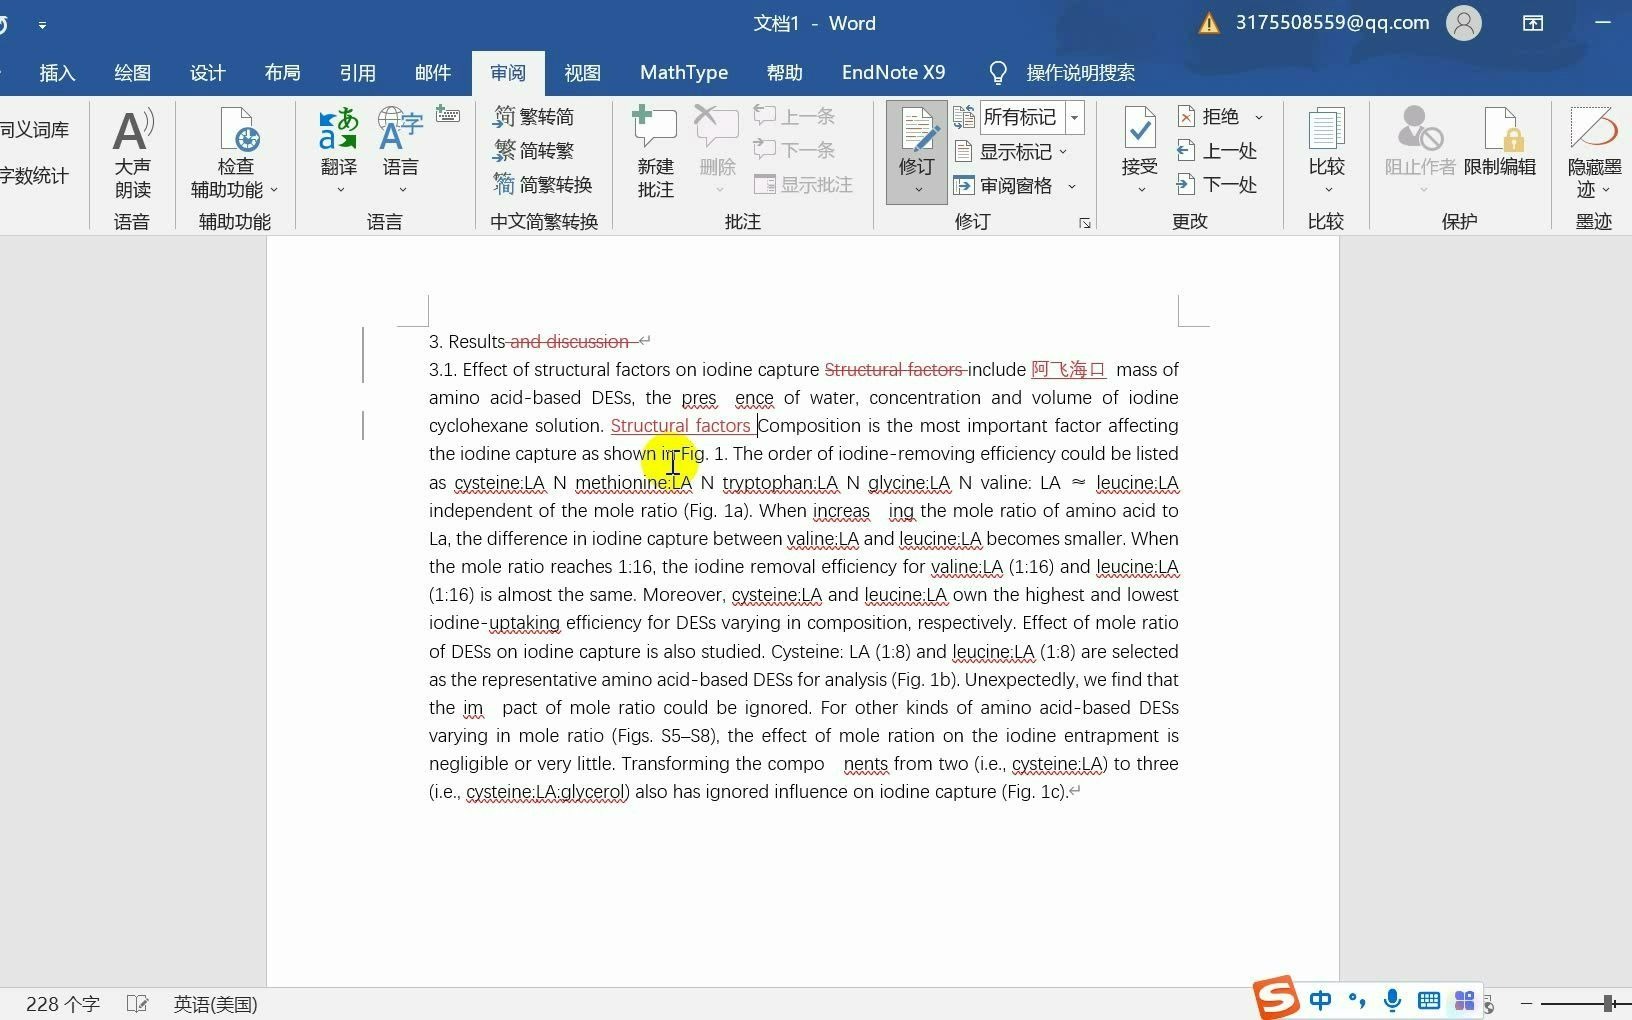This screenshot has width=1632, height=1020.
Task: Open the 视图 (View) ribbon tab
Action: click(583, 72)
